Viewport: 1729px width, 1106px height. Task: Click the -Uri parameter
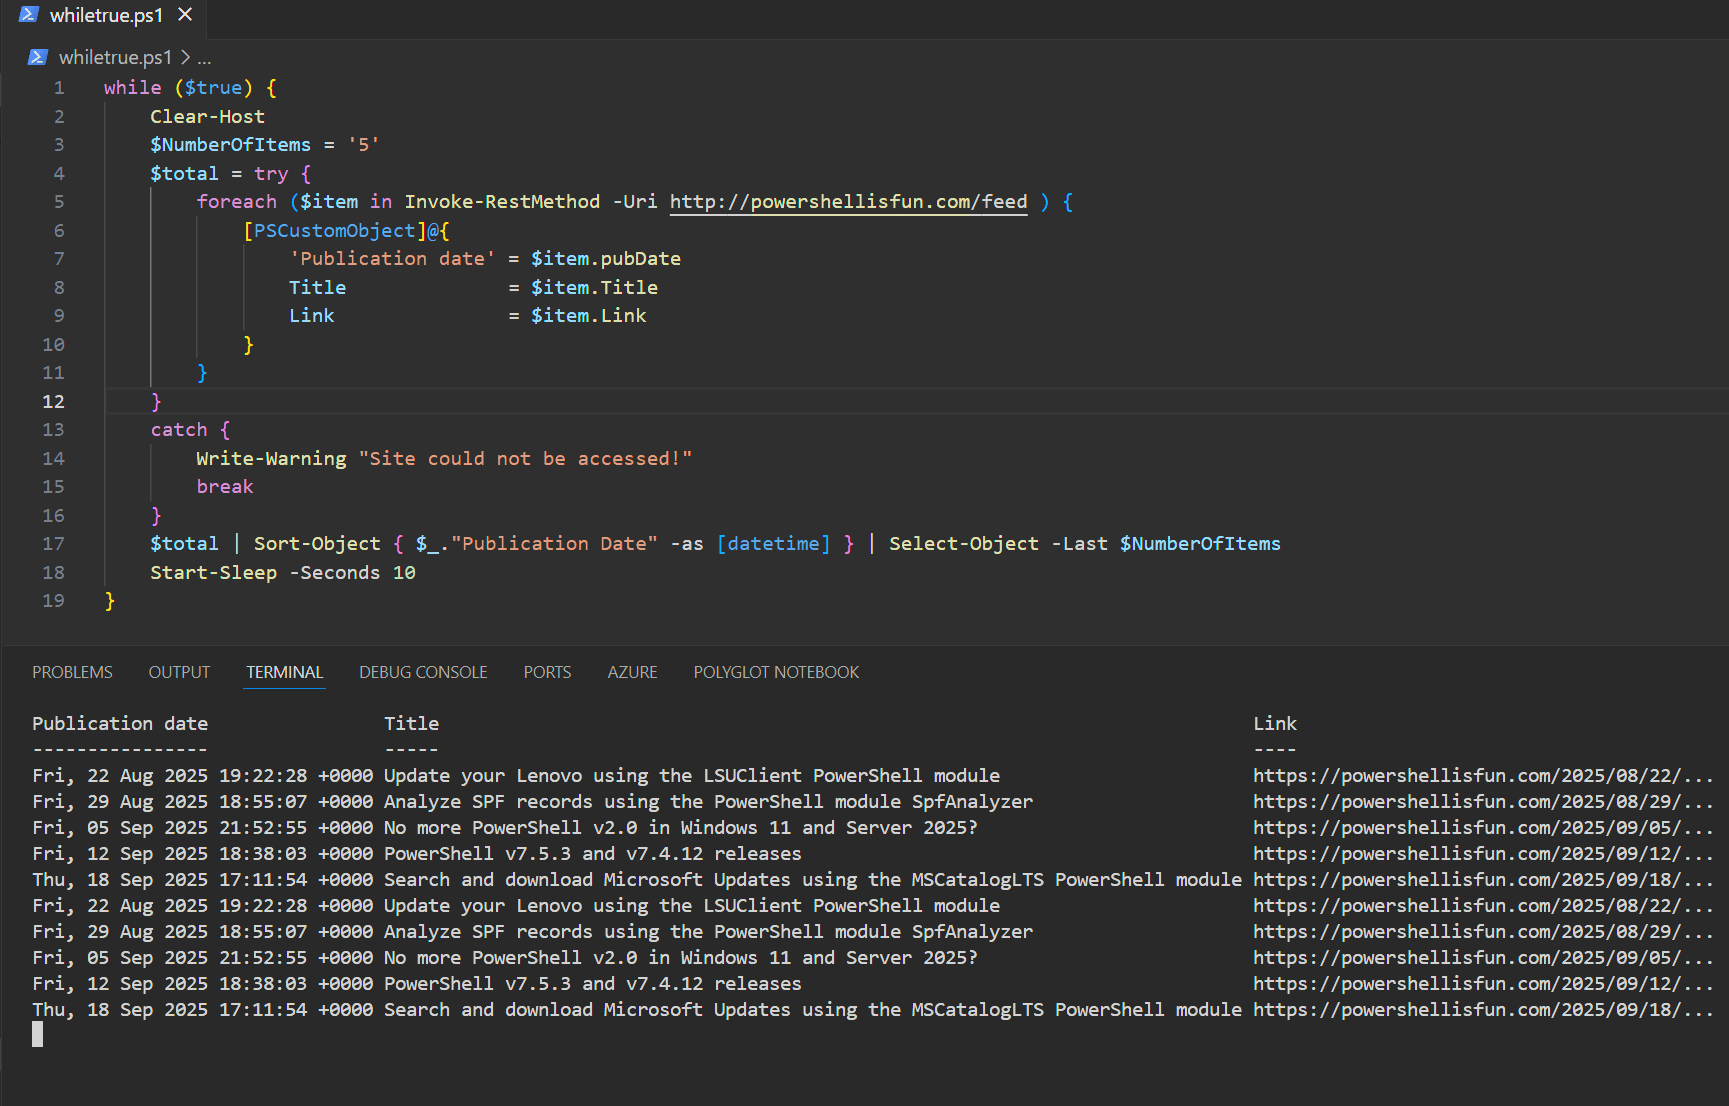click(x=635, y=202)
